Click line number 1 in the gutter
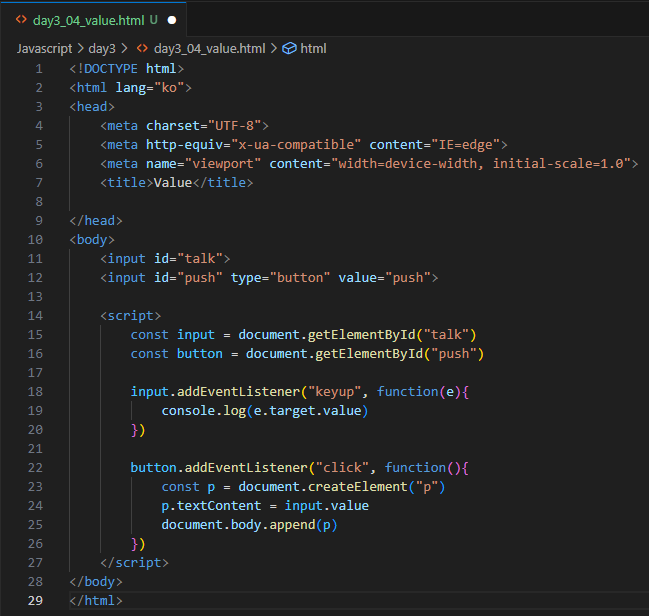 pos(39,69)
